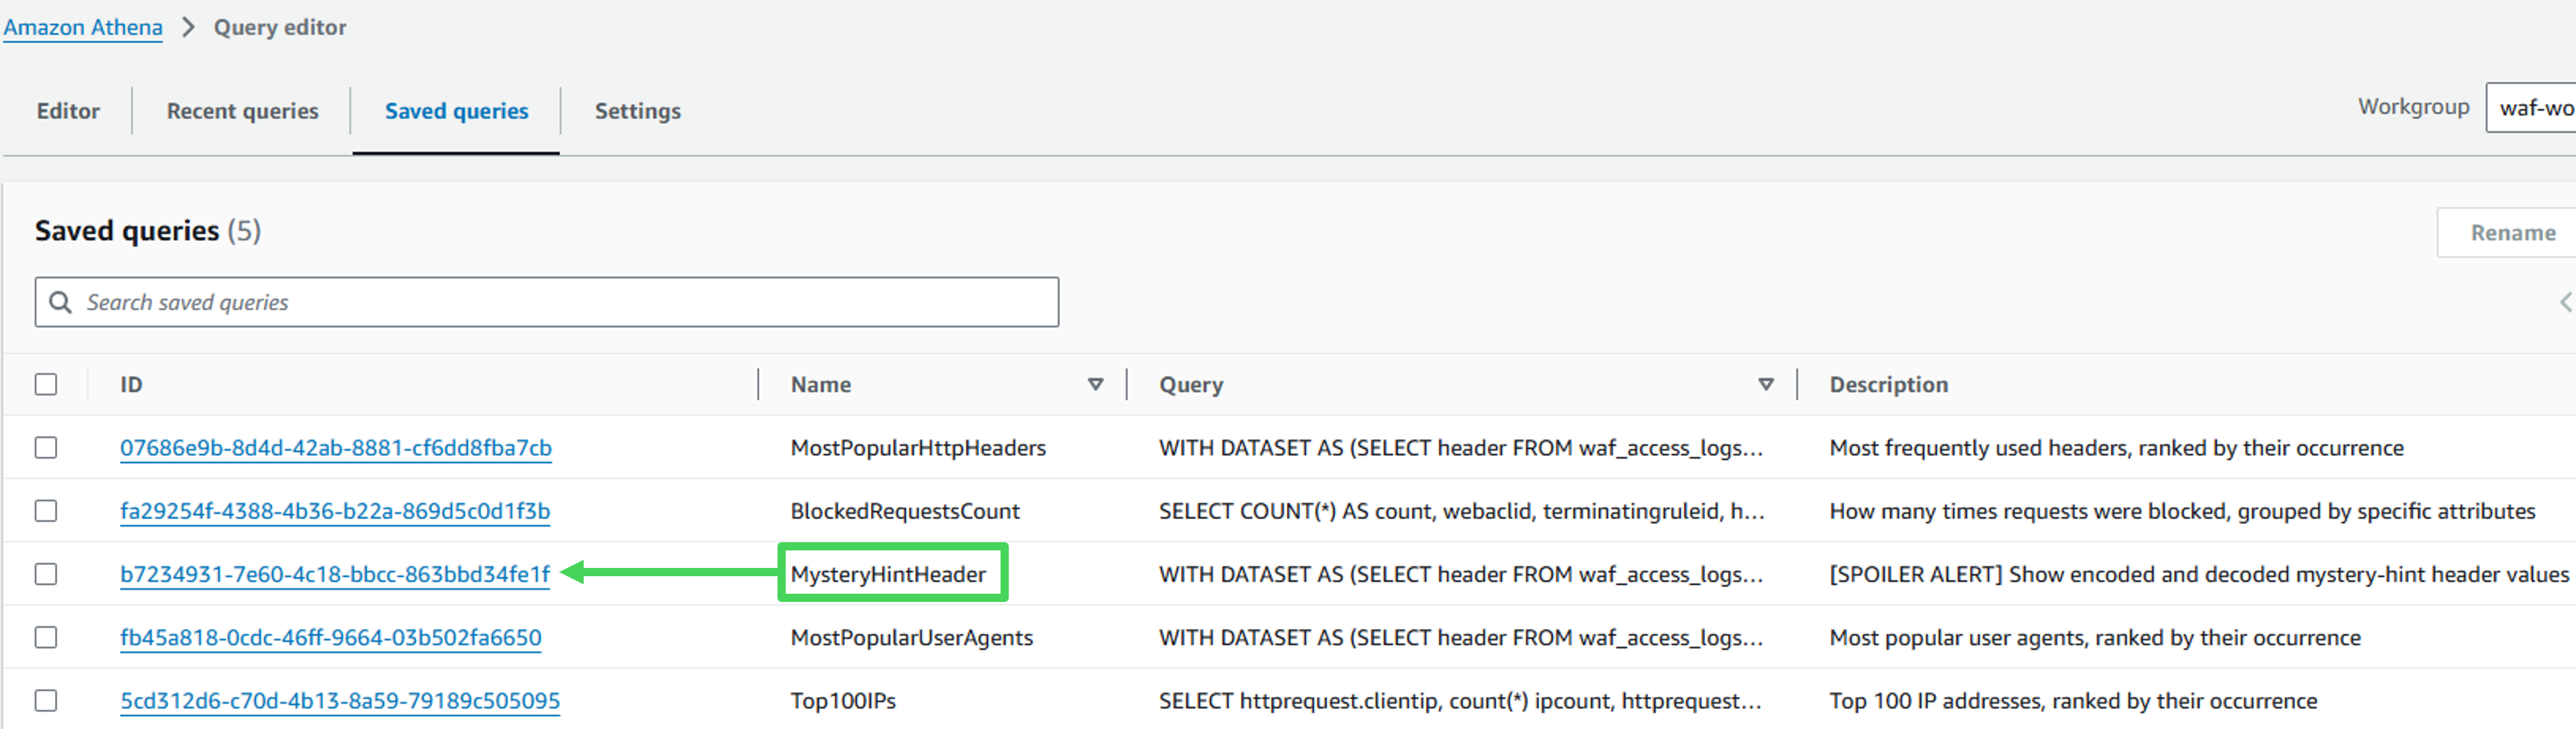
Task: Click the breadcrumb separator chevron
Action: click(x=188, y=27)
